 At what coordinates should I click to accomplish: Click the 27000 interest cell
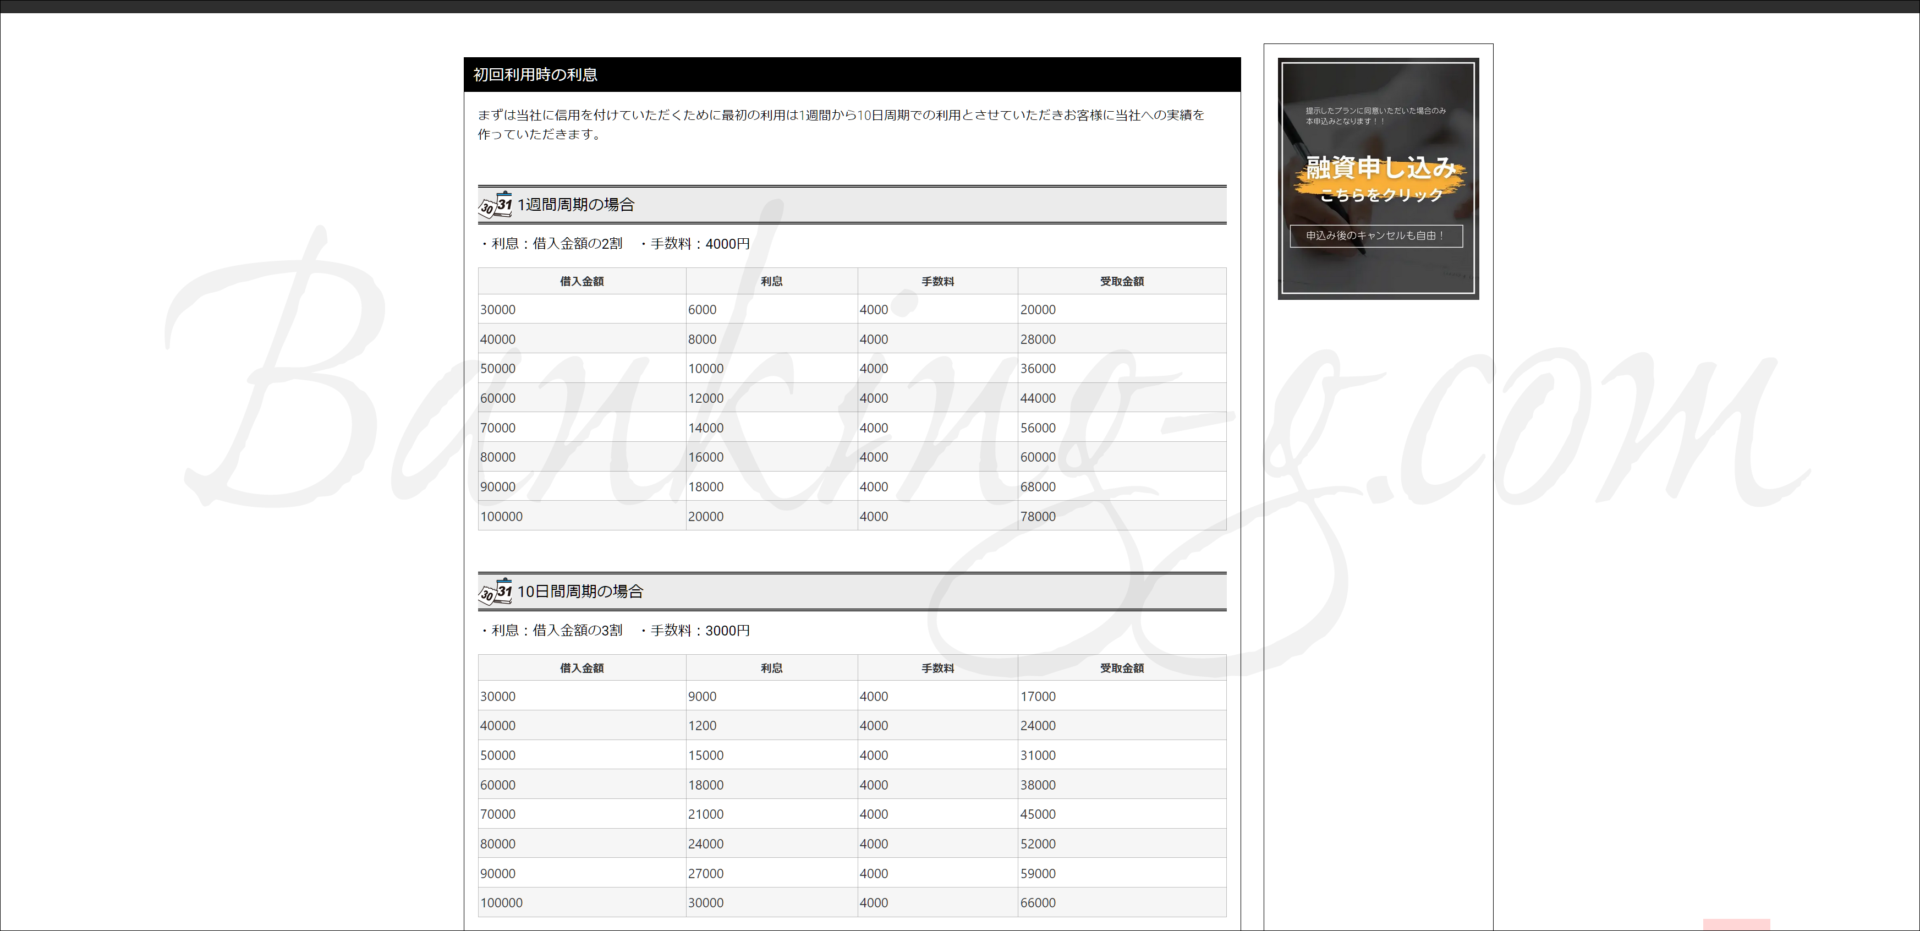(x=706, y=873)
